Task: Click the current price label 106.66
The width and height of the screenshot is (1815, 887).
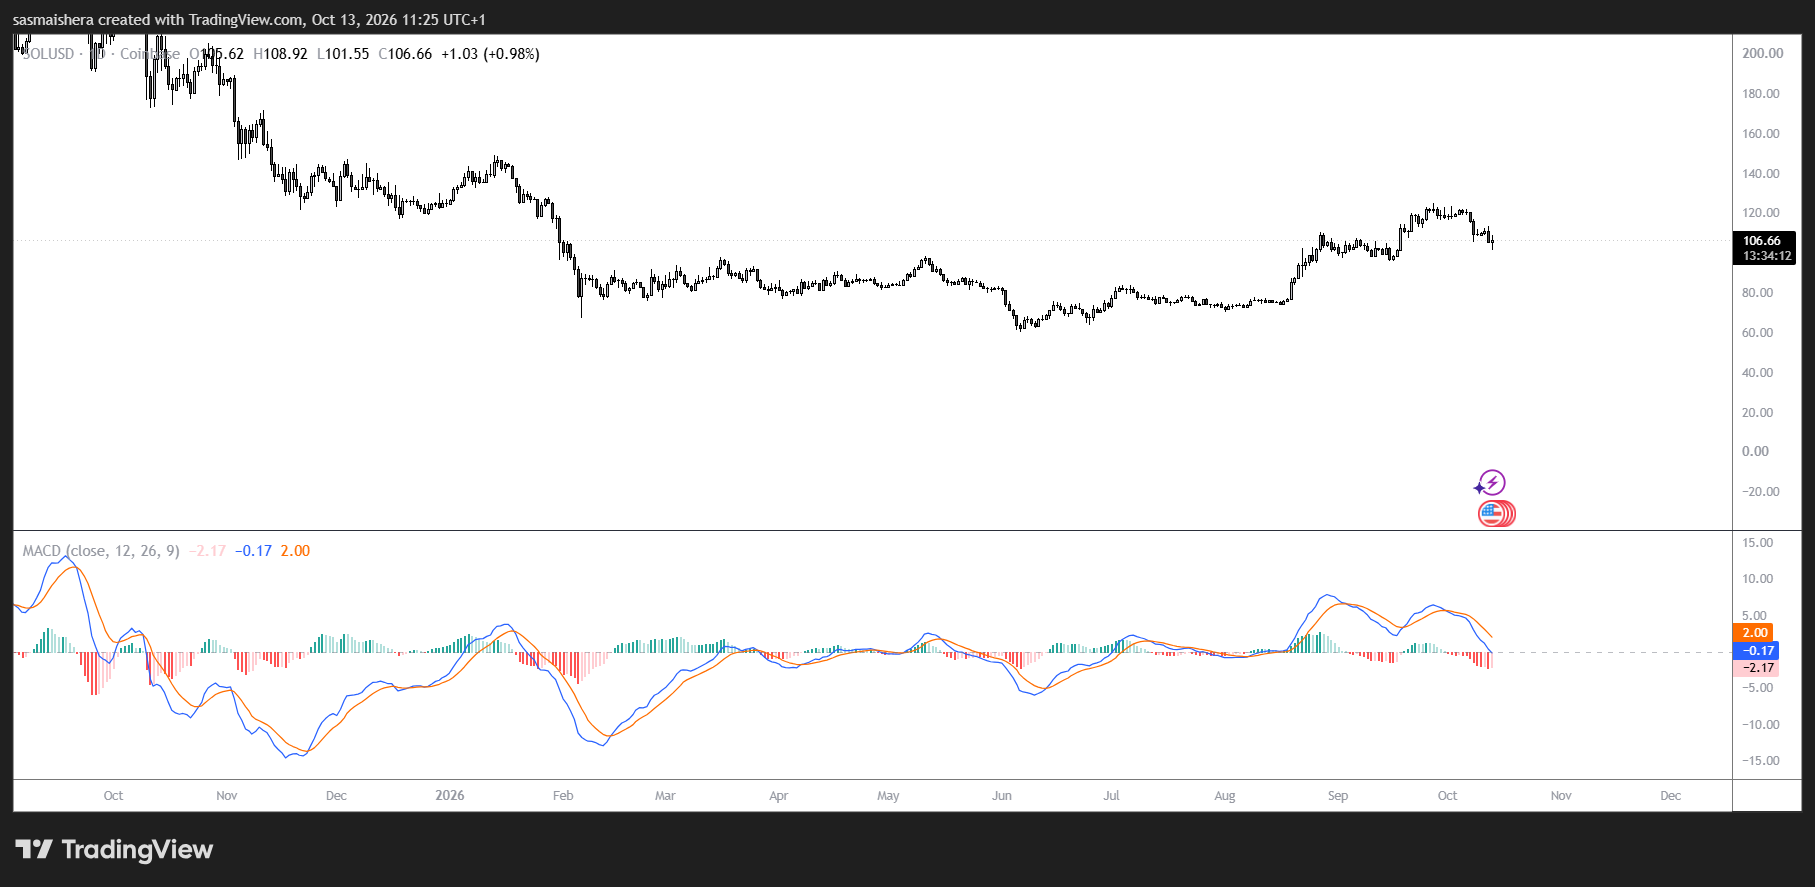Action: [1762, 241]
